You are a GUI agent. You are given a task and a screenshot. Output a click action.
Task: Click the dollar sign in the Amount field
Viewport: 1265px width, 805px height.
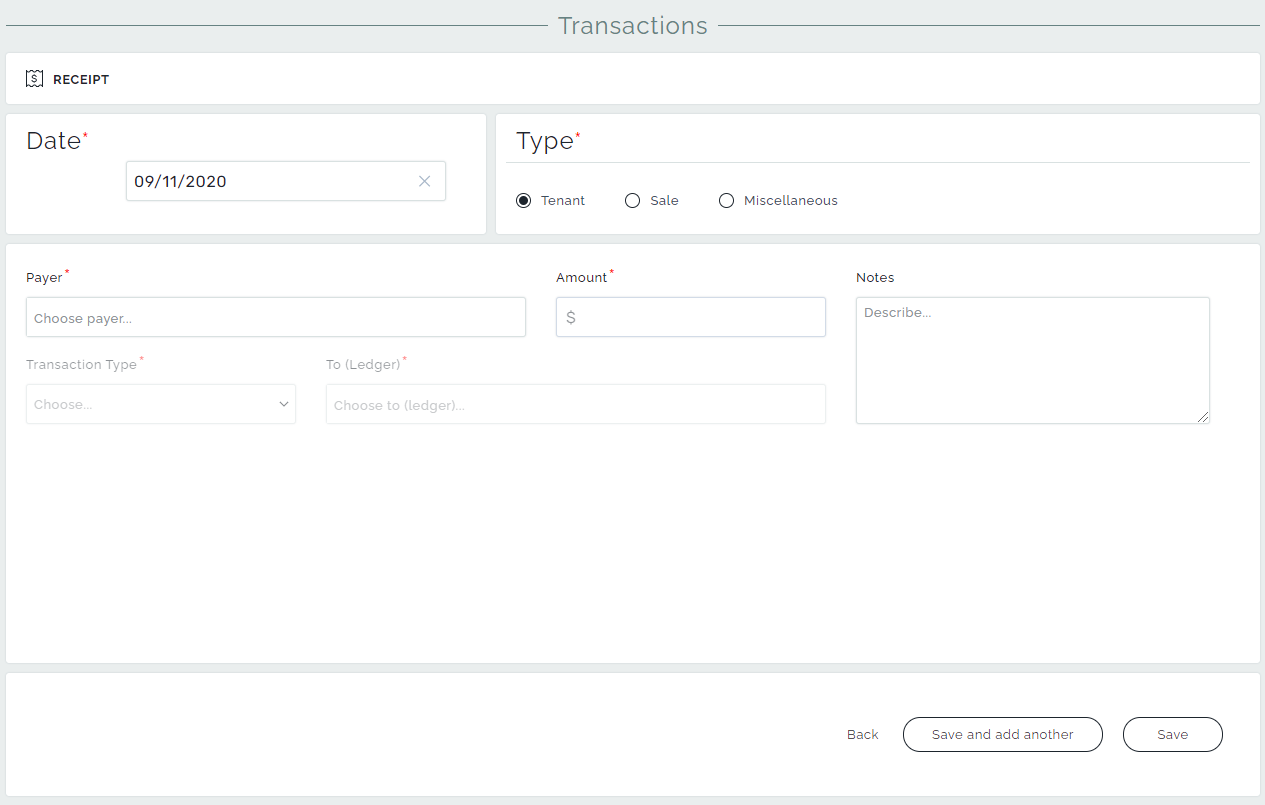point(569,316)
